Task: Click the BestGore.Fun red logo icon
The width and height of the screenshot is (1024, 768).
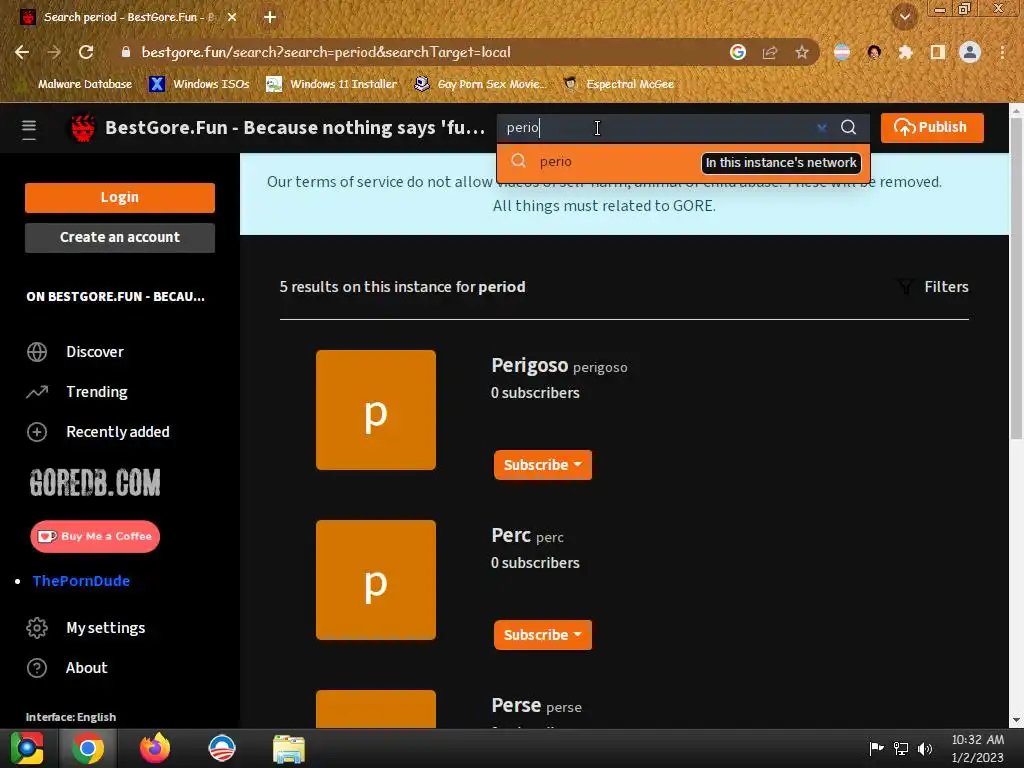Action: [83, 128]
